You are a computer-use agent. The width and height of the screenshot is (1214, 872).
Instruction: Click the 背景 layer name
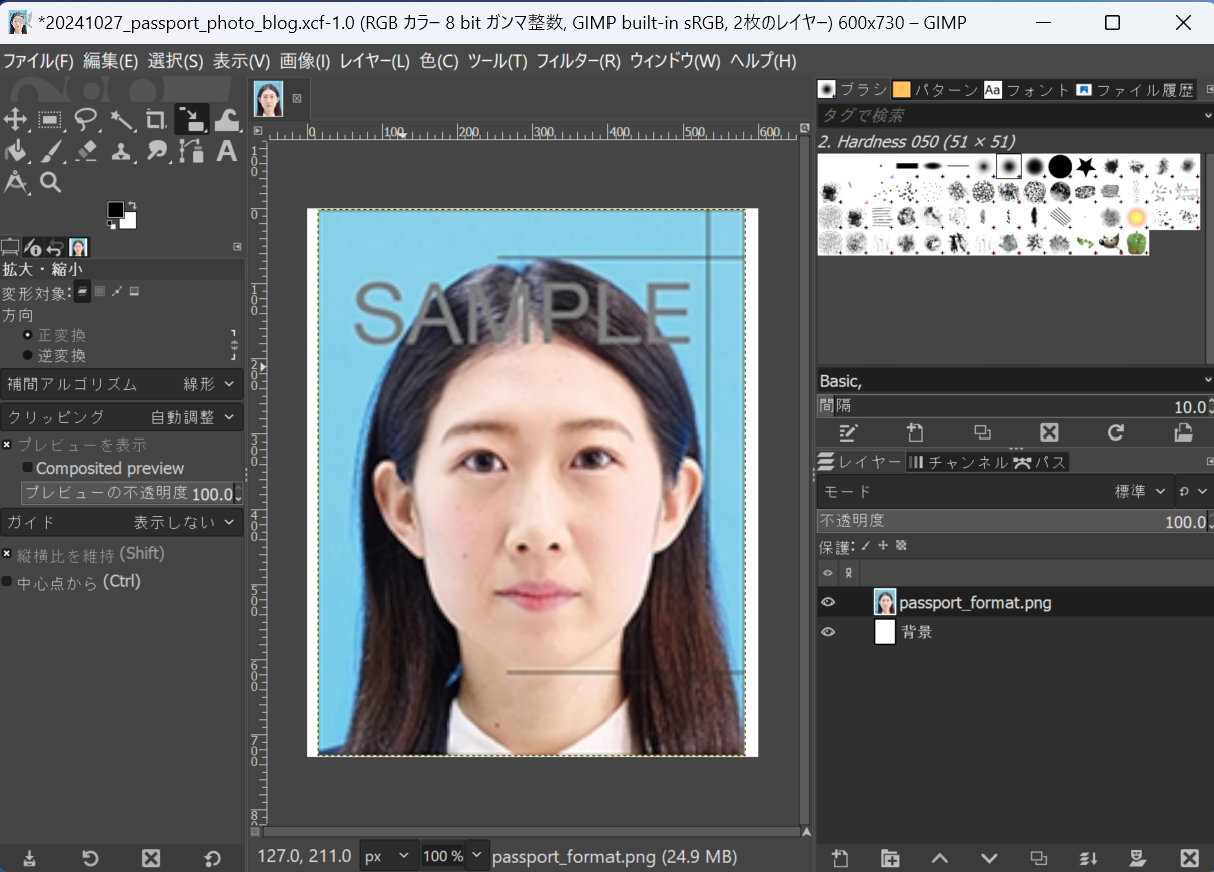point(917,632)
